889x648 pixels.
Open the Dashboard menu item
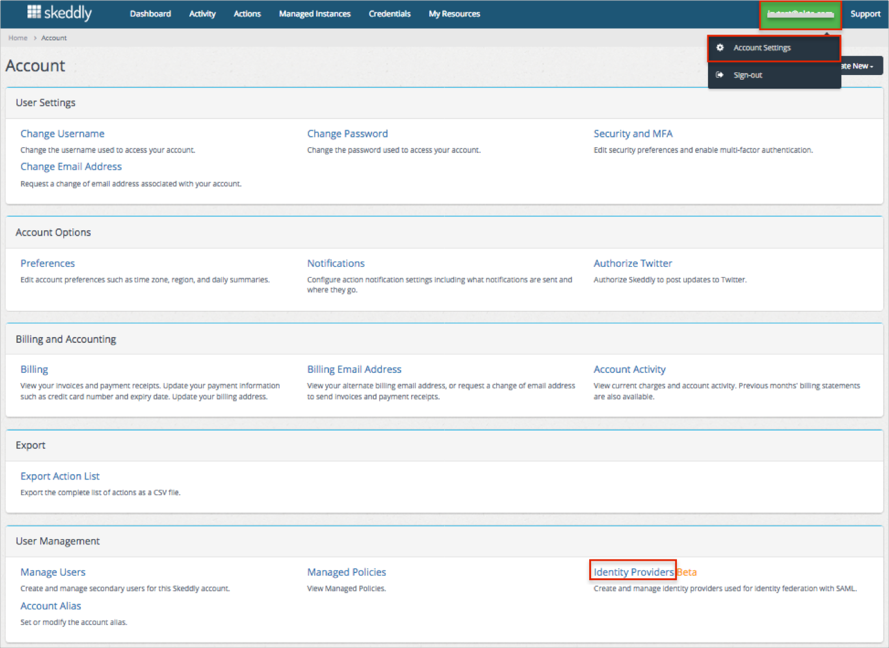[x=150, y=14]
